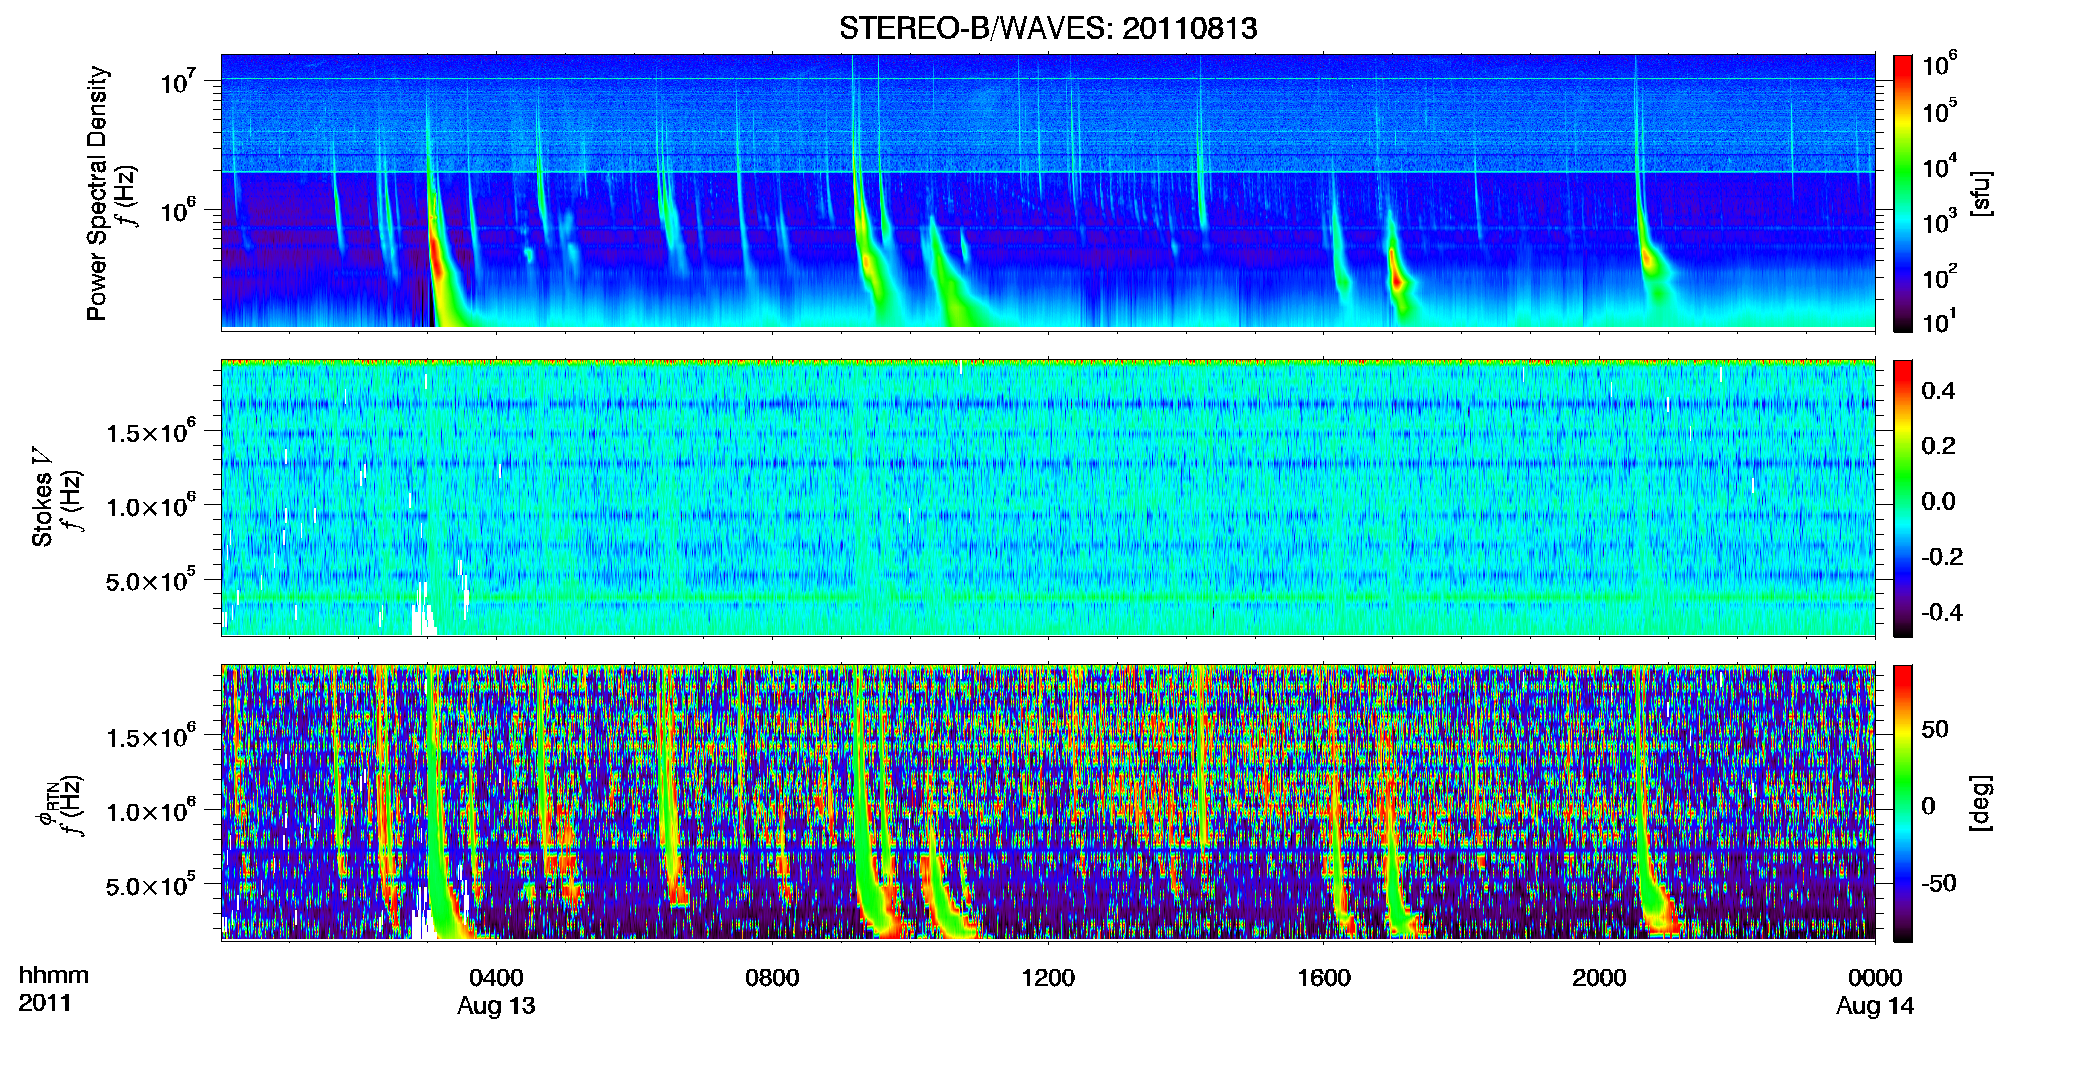The height and width of the screenshot is (1080, 2096).
Task: Select 1.0×10^6 tick on Stokes V panel
Action: tap(151, 506)
